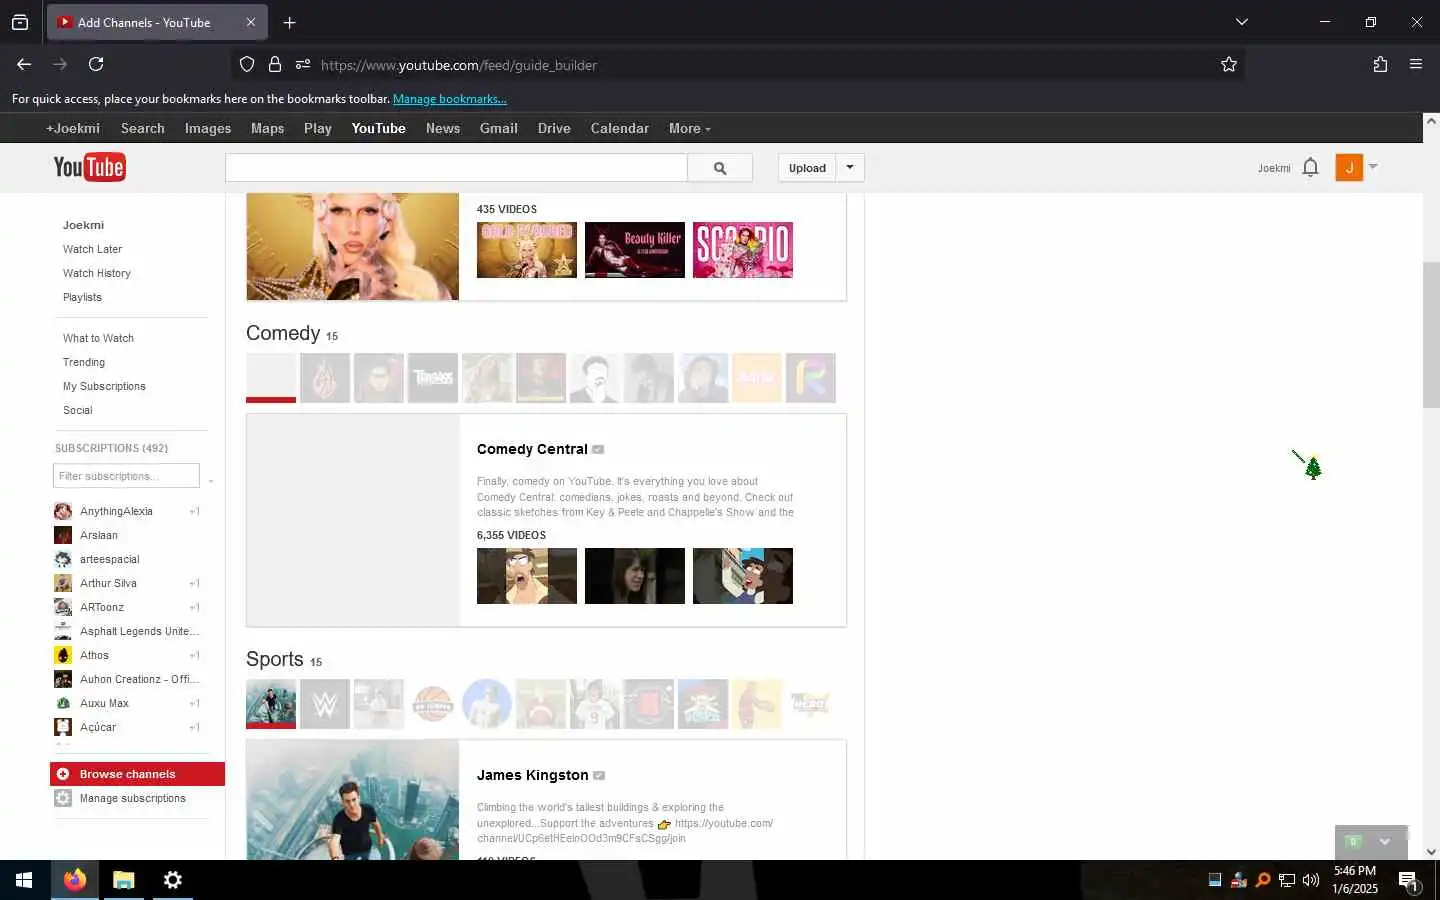Click site padlock icon
Image resolution: width=1440 pixels, height=900 pixels.
[x=275, y=65]
